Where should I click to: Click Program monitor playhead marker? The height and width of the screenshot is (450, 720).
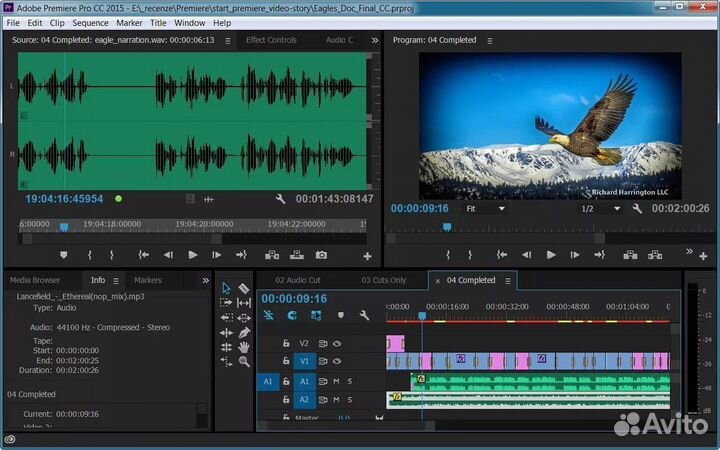click(x=447, y=227)
